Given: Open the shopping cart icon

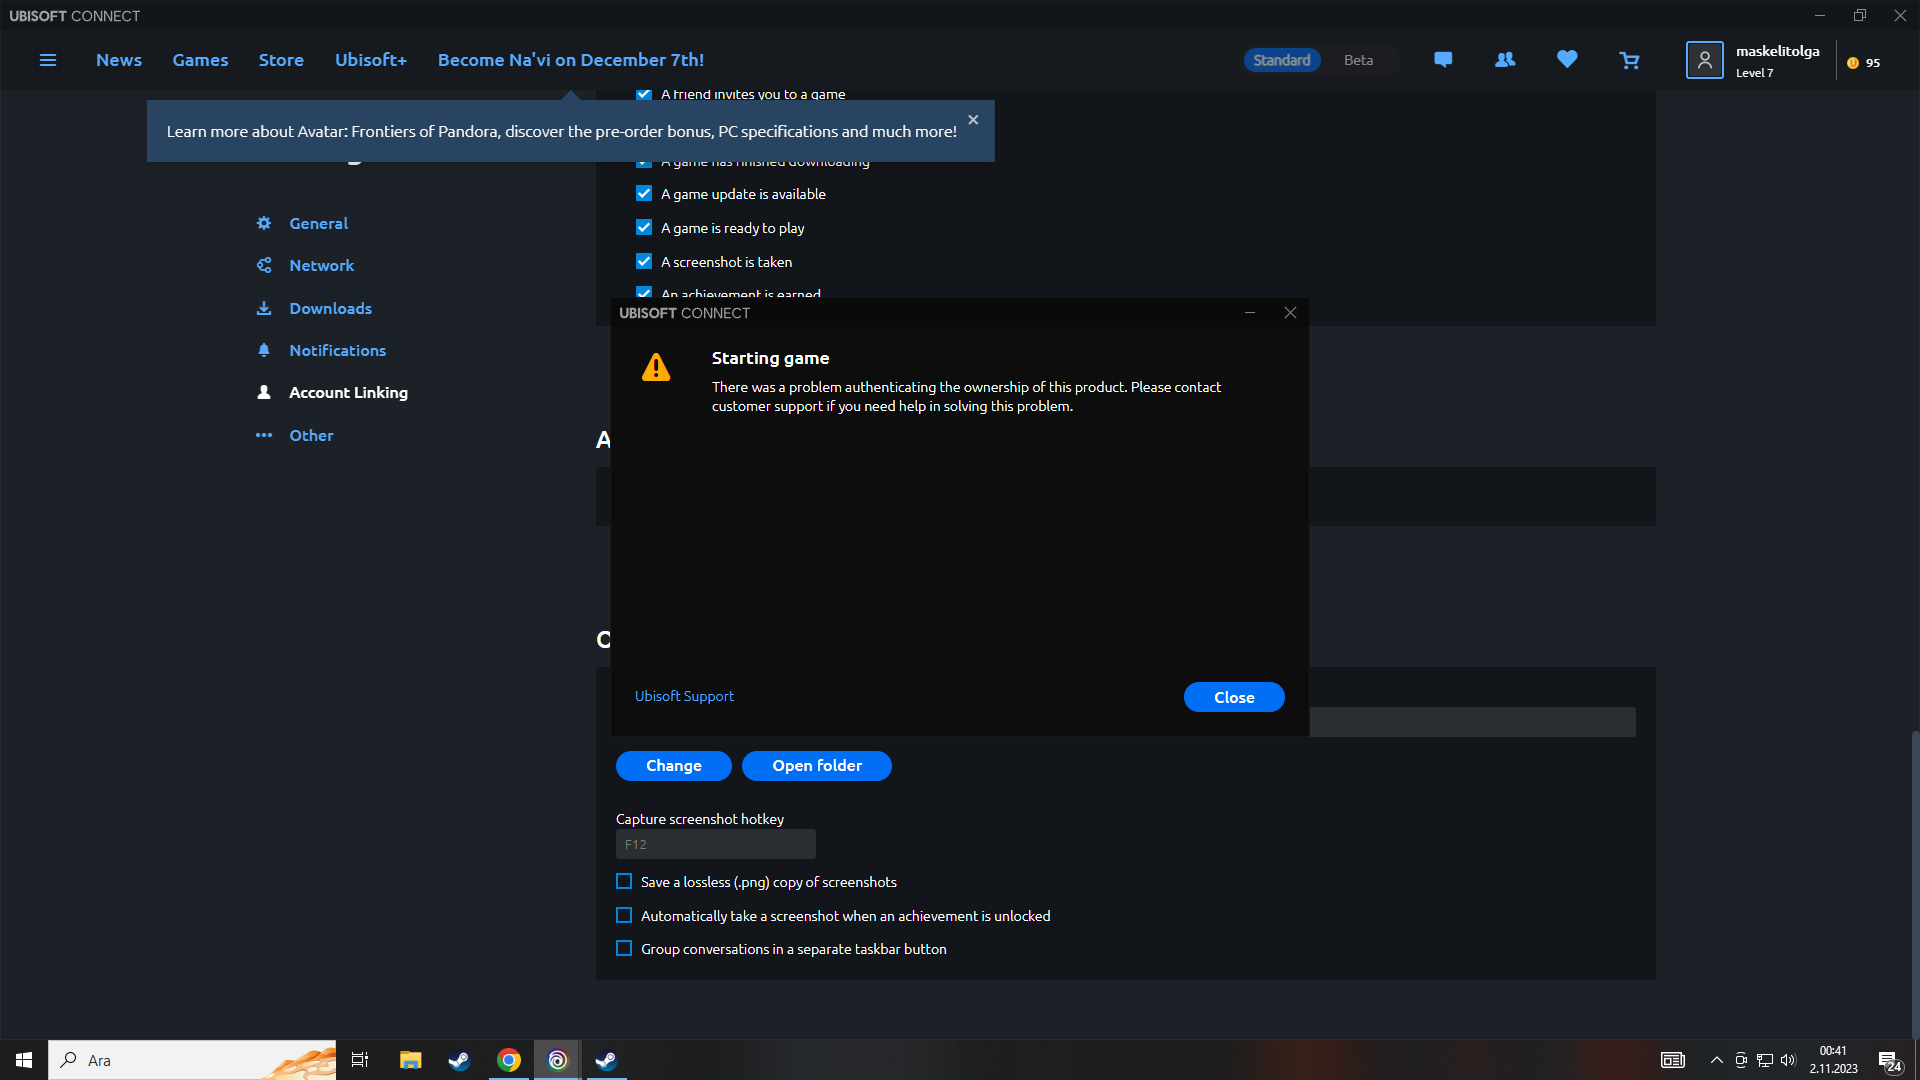Looking at the screenshot, I should (x=1629, y=61).
